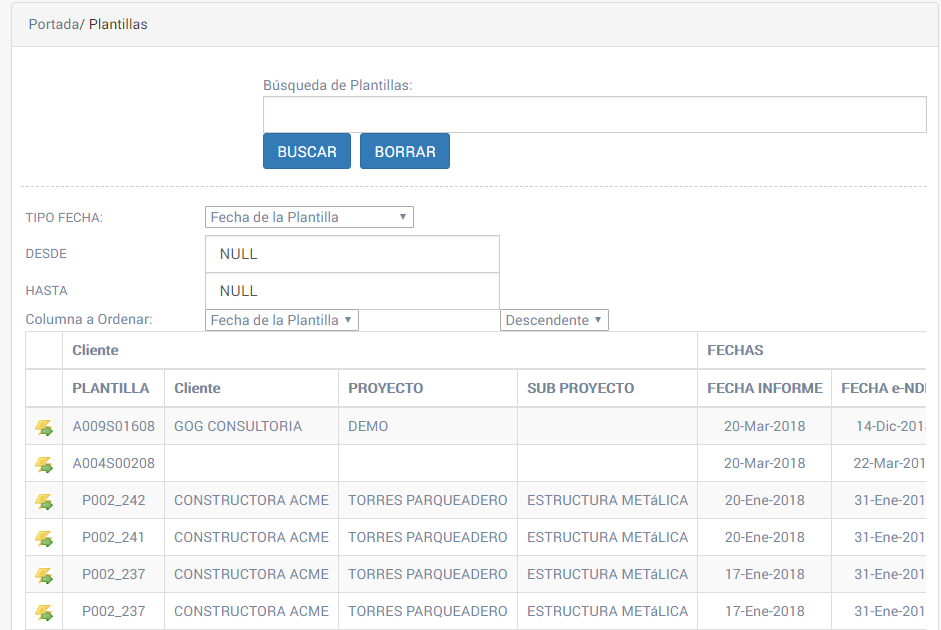Click the DESDE date field
This screenshot has width=941, height=630.
pyautogui.click(x=352, y=254)
